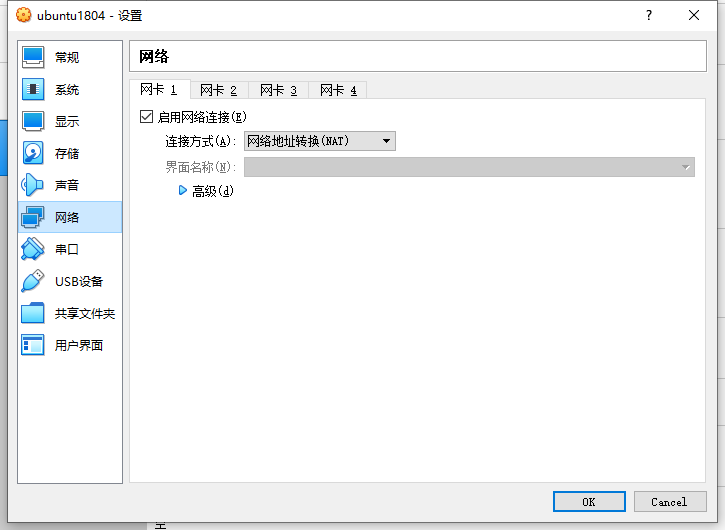Click the 连接方式(A) field label

click(x=201, y=141)
